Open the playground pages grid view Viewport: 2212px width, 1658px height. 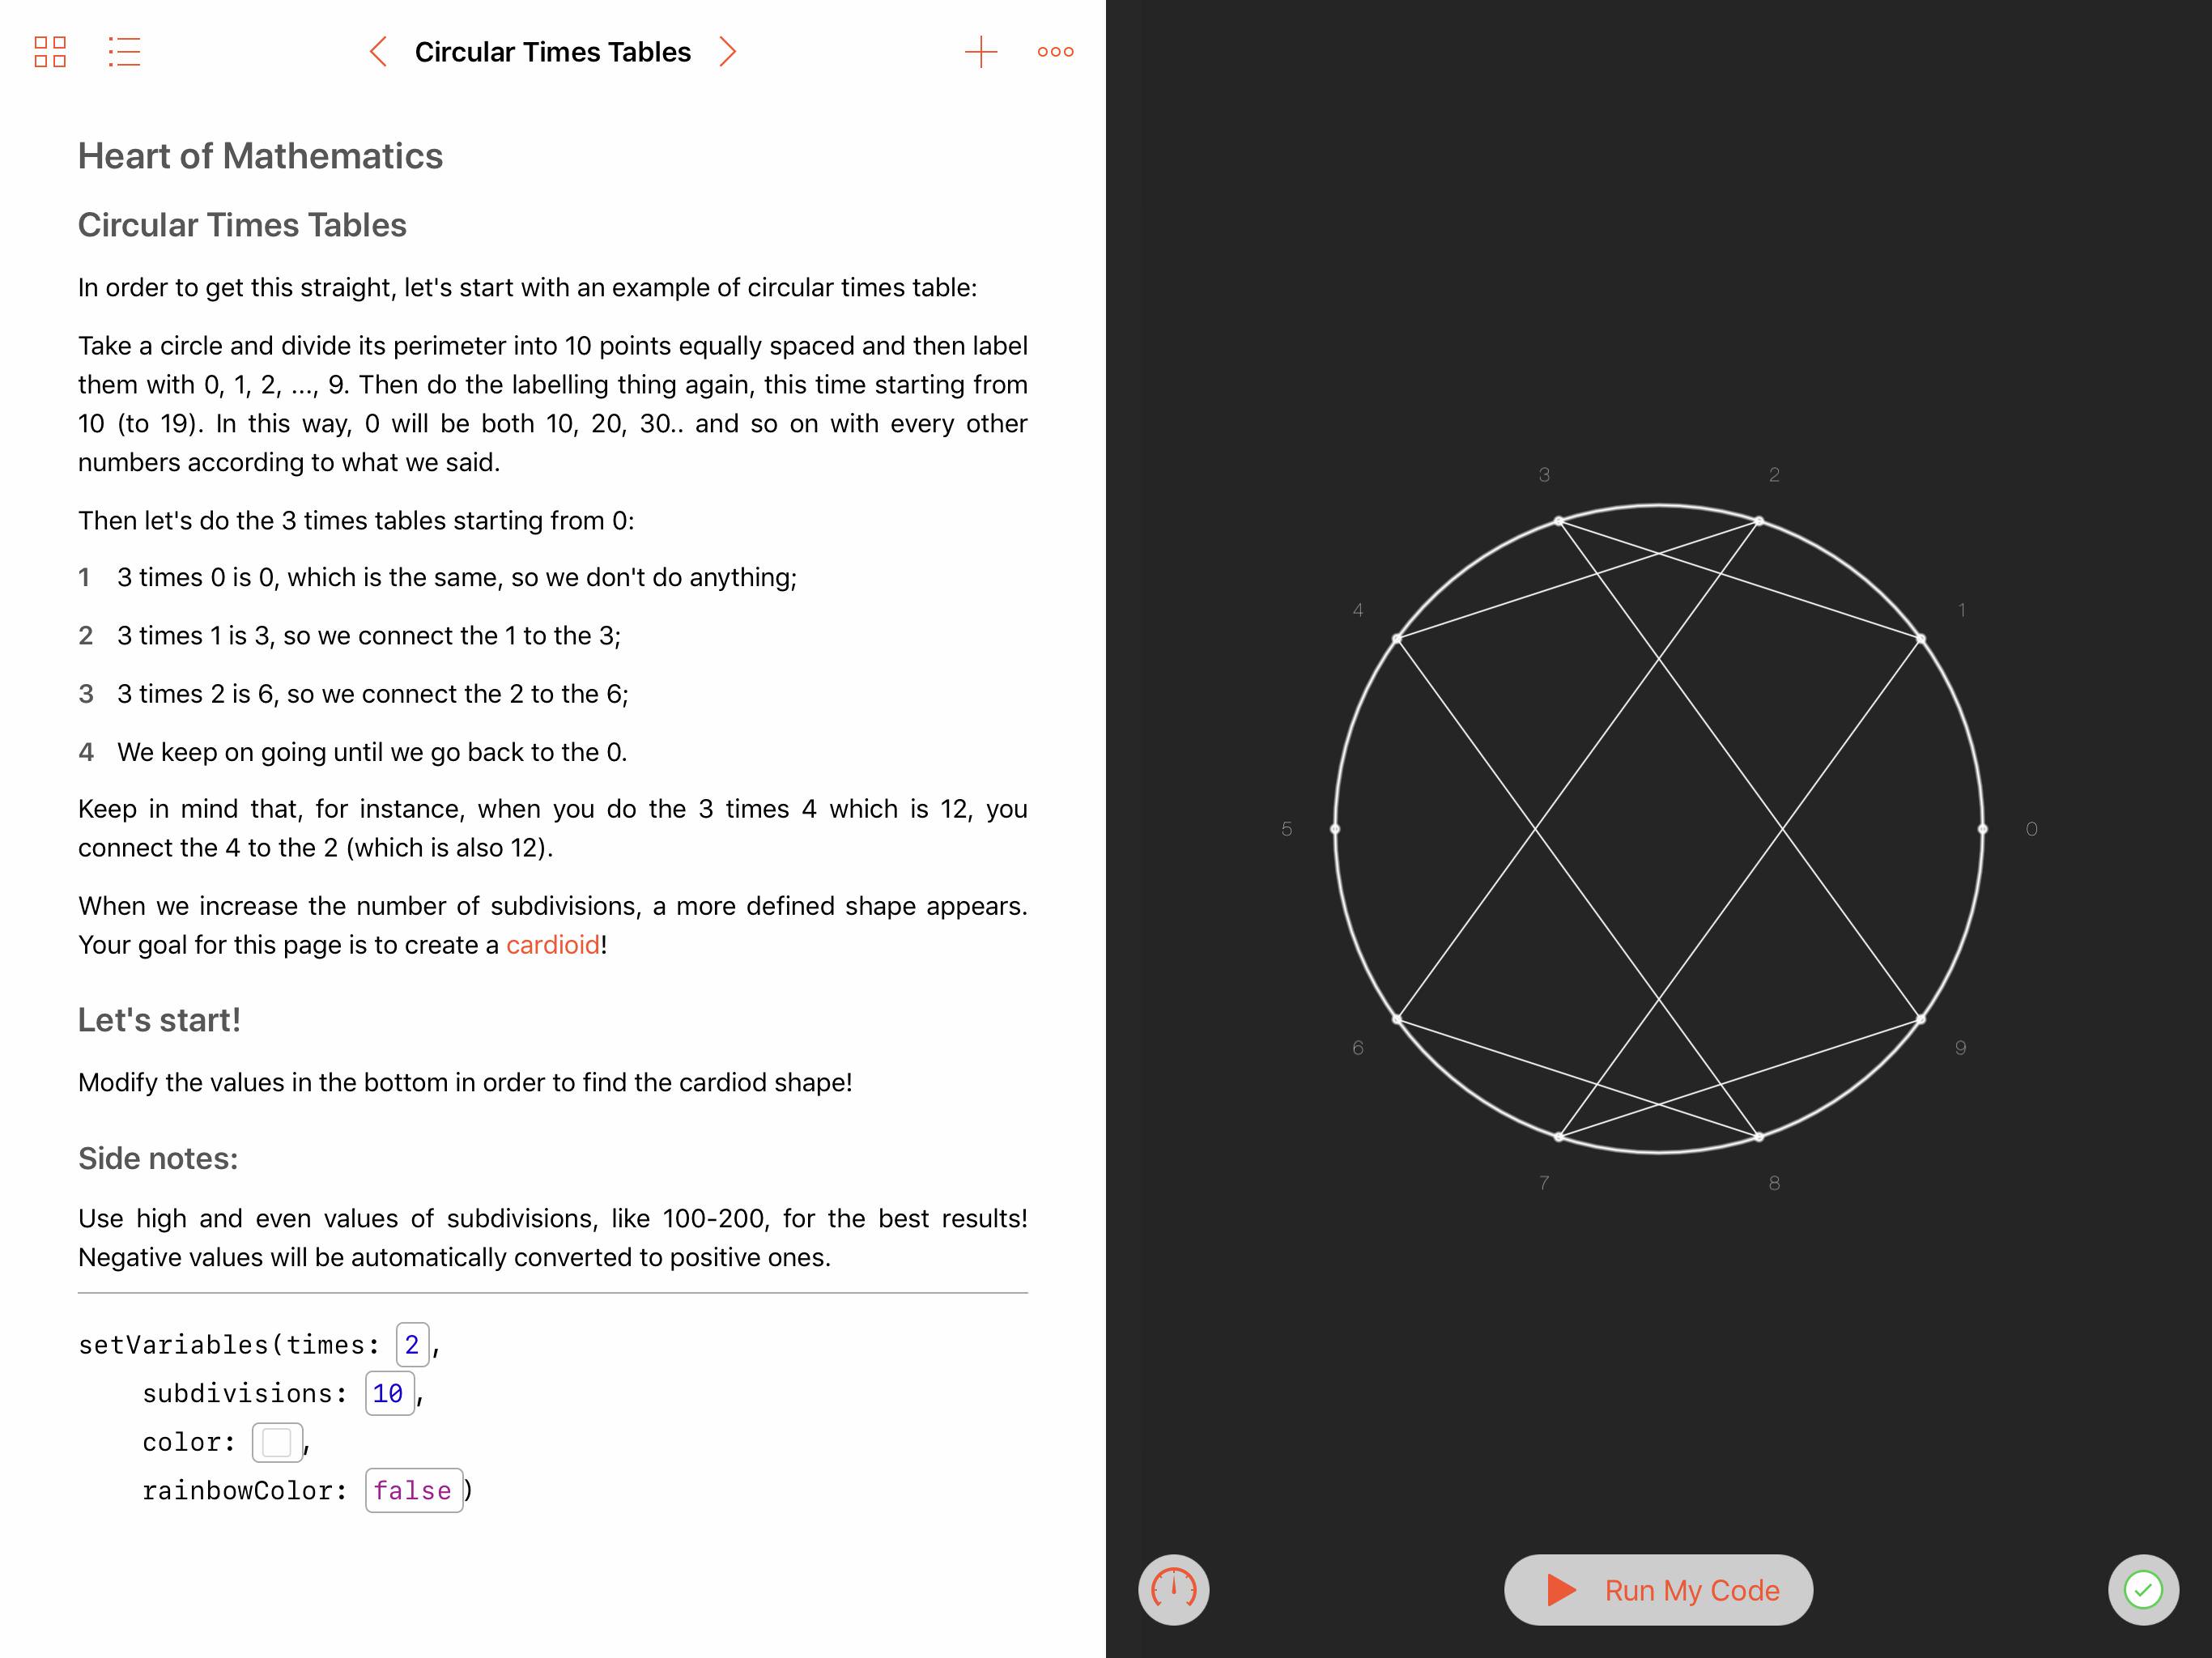(x=50, y=52)
